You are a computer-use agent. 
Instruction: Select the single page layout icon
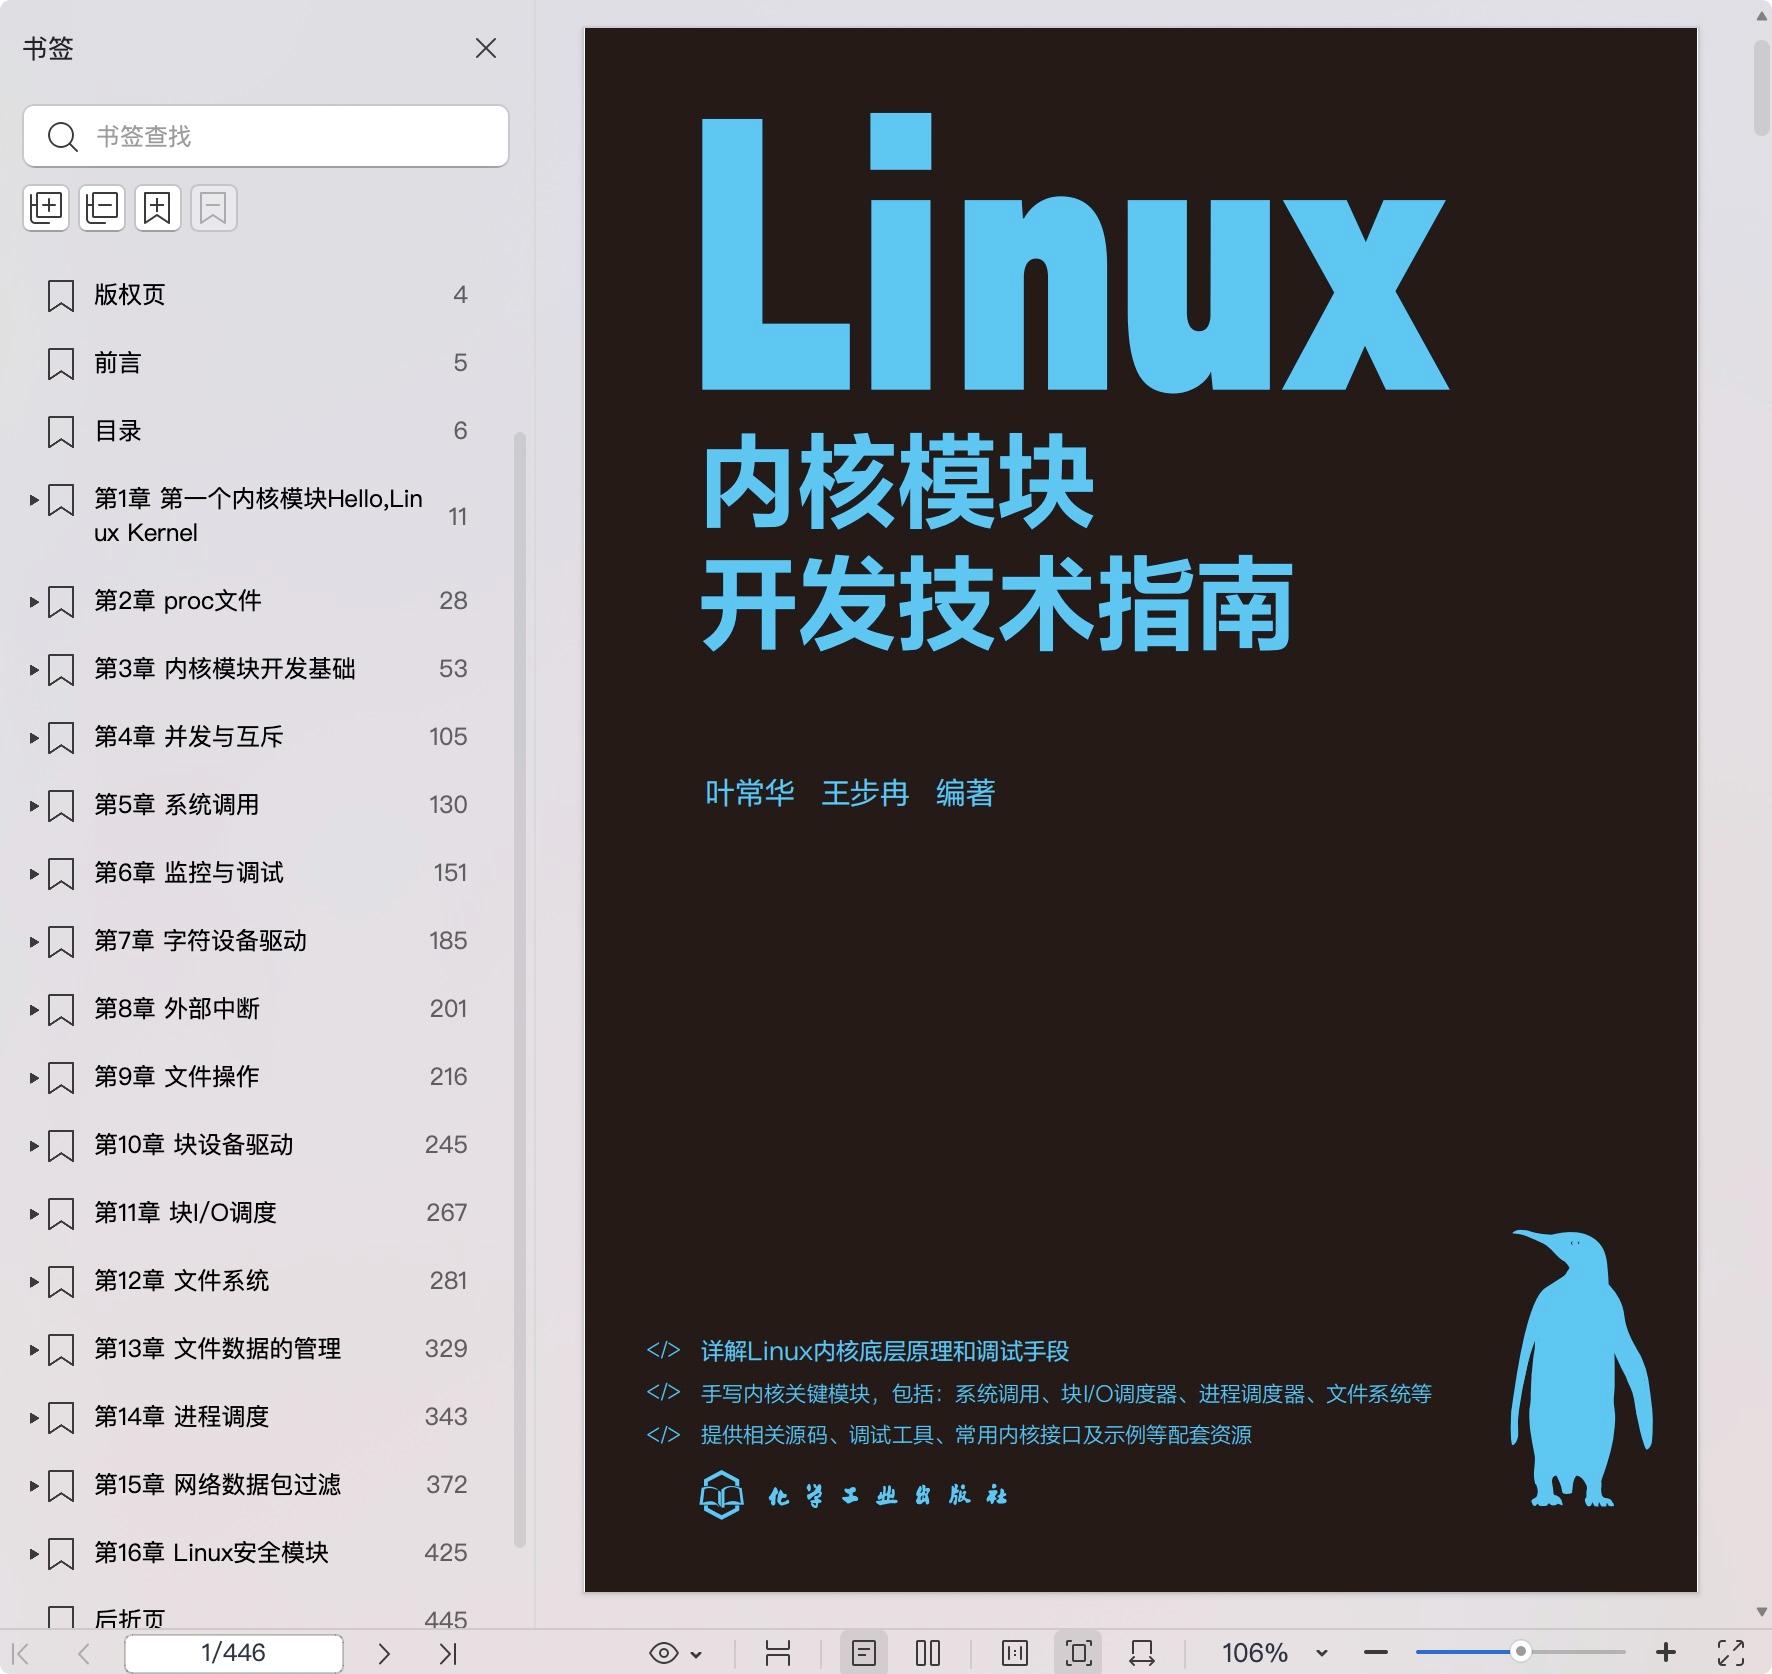click(866, 1652)
